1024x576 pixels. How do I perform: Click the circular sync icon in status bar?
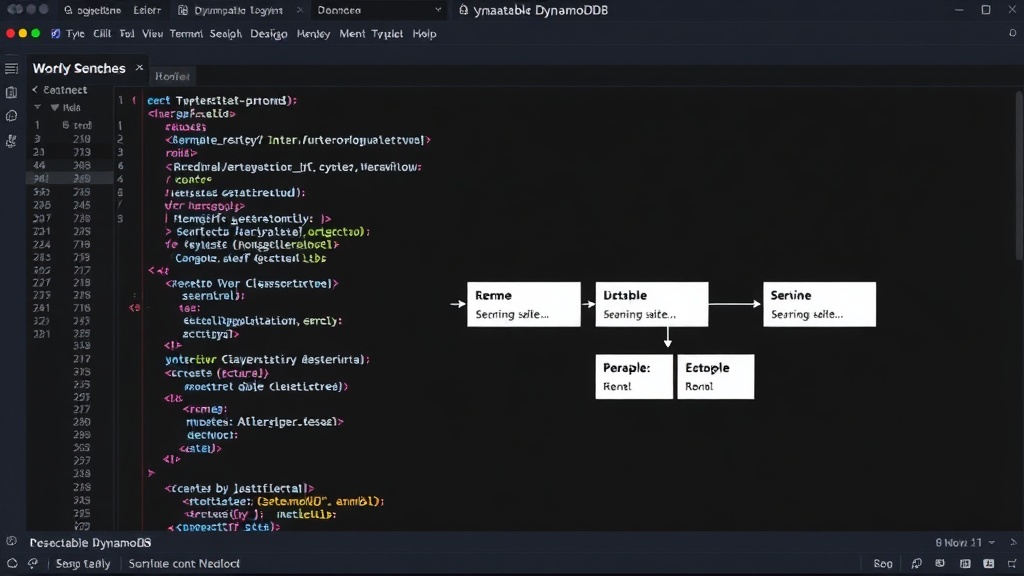point(12,563)
